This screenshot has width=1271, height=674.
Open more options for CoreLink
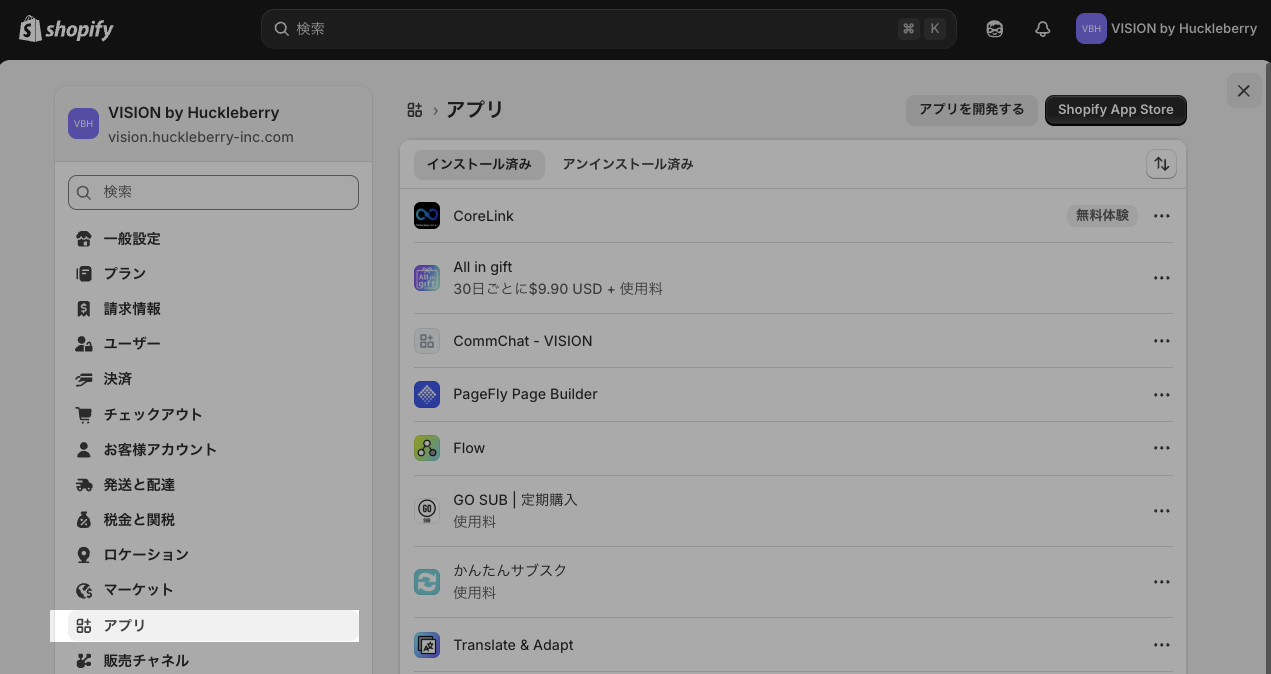pos(1161,216)
